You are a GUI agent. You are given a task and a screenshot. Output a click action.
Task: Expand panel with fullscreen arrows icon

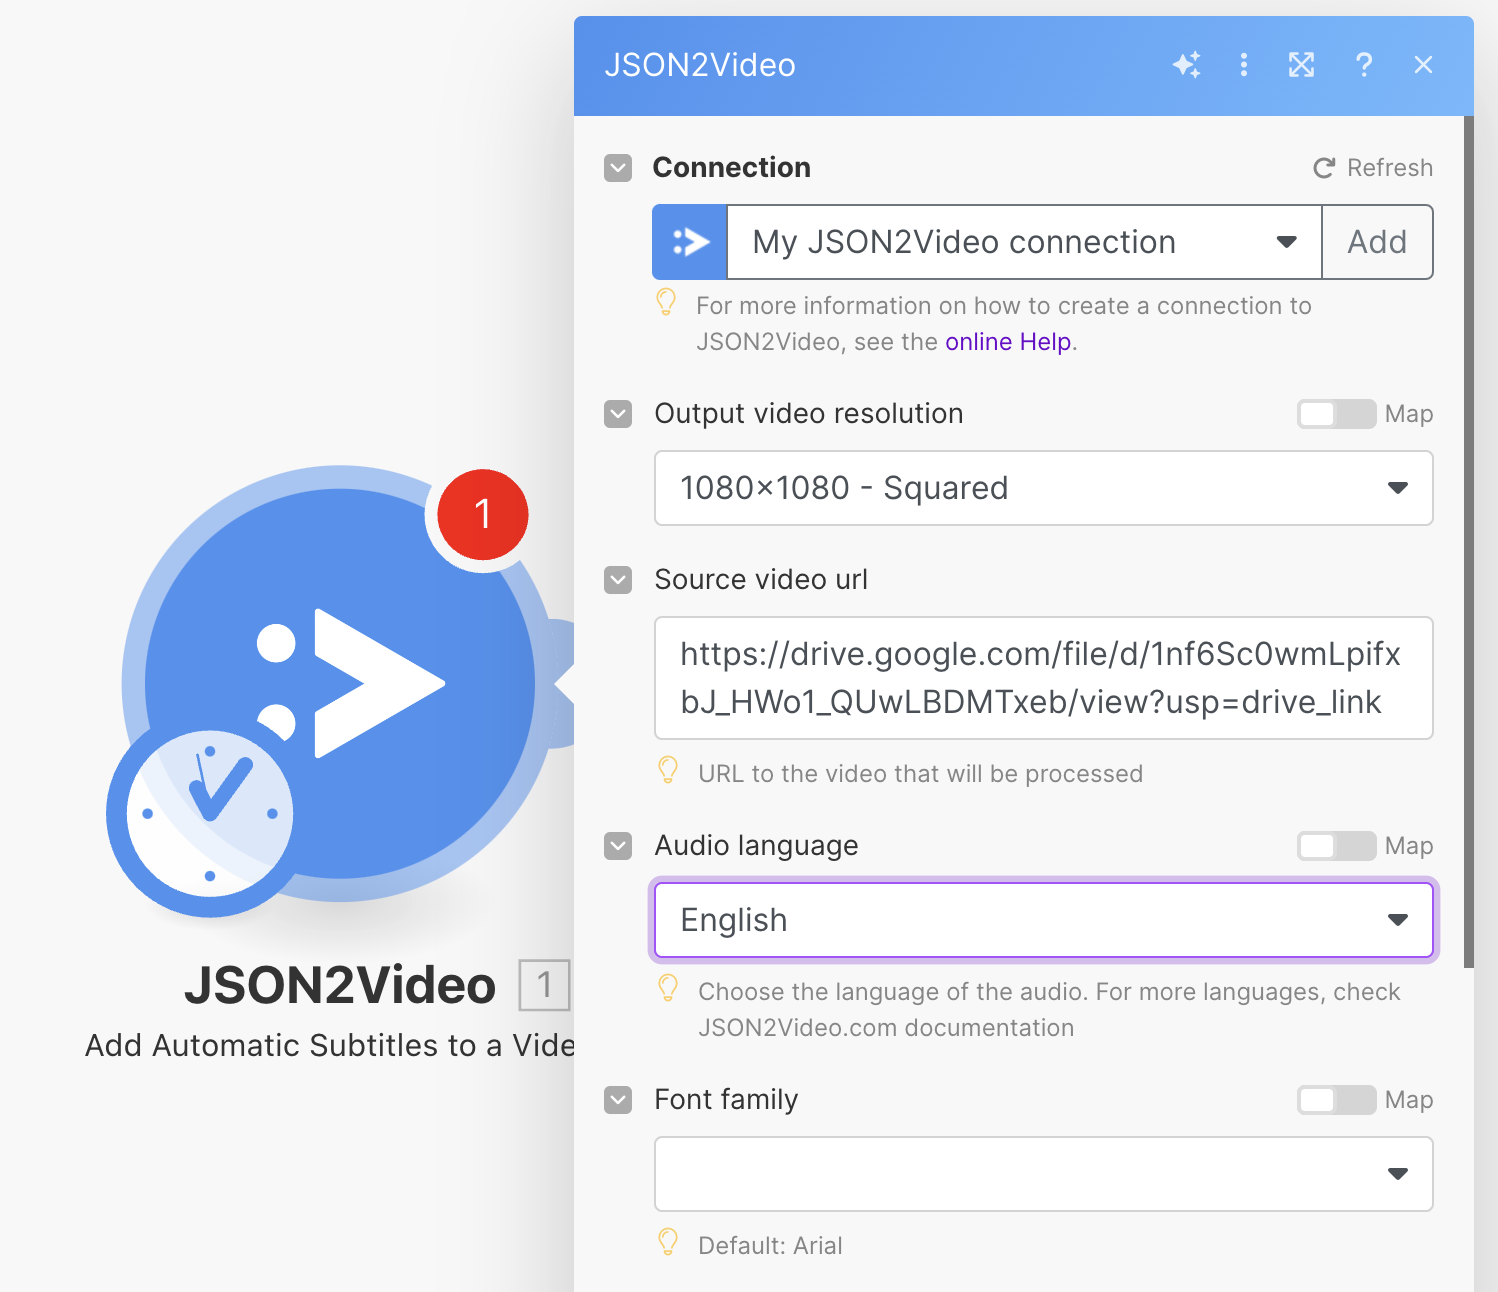[x=1301, y=65]
